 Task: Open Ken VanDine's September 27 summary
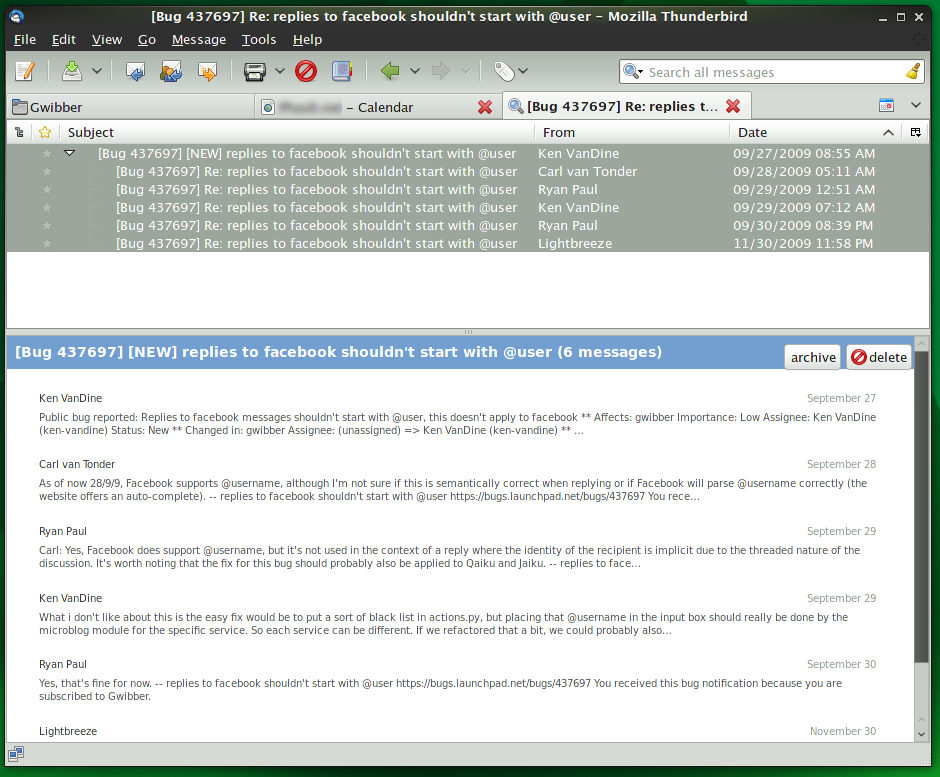(457, 414)
